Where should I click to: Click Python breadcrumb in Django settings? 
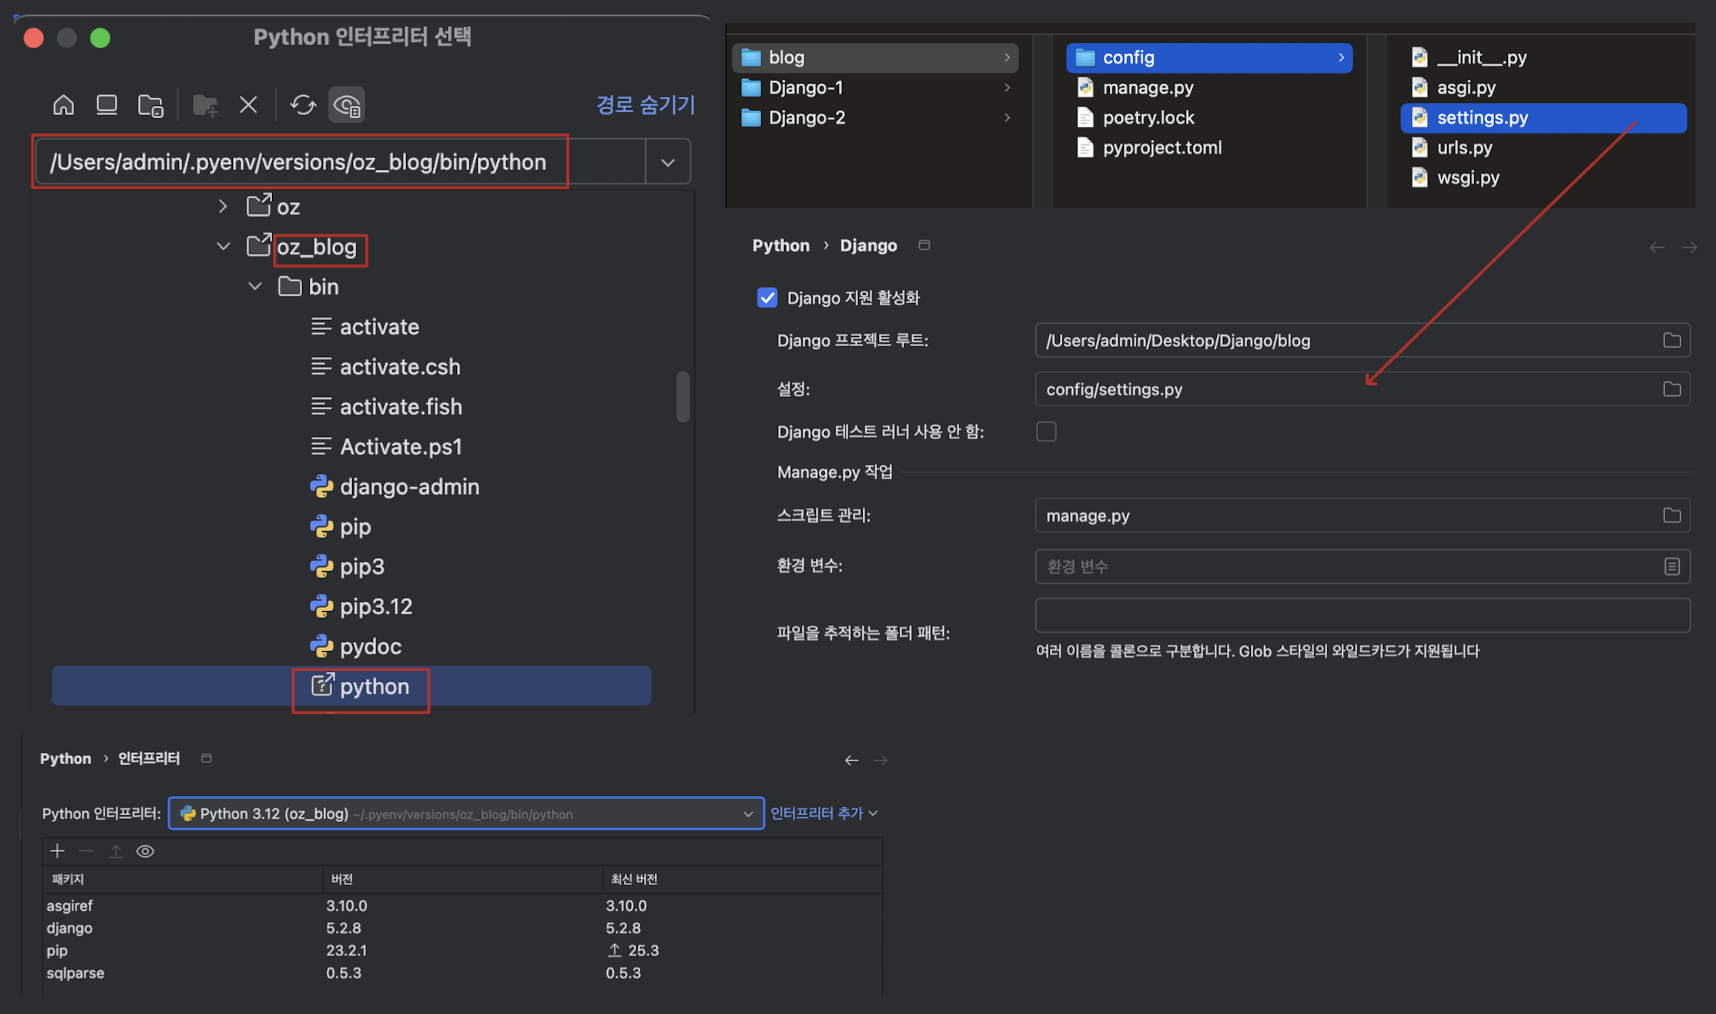(x=781, y=246)
